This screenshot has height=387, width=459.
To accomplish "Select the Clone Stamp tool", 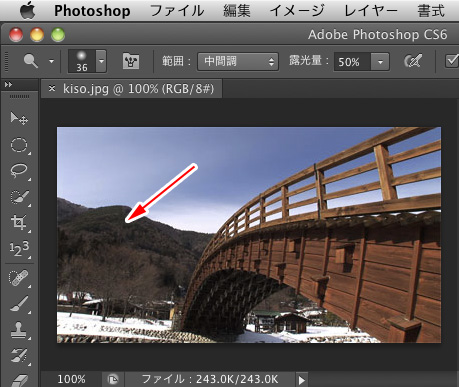I will coord(19,330).
